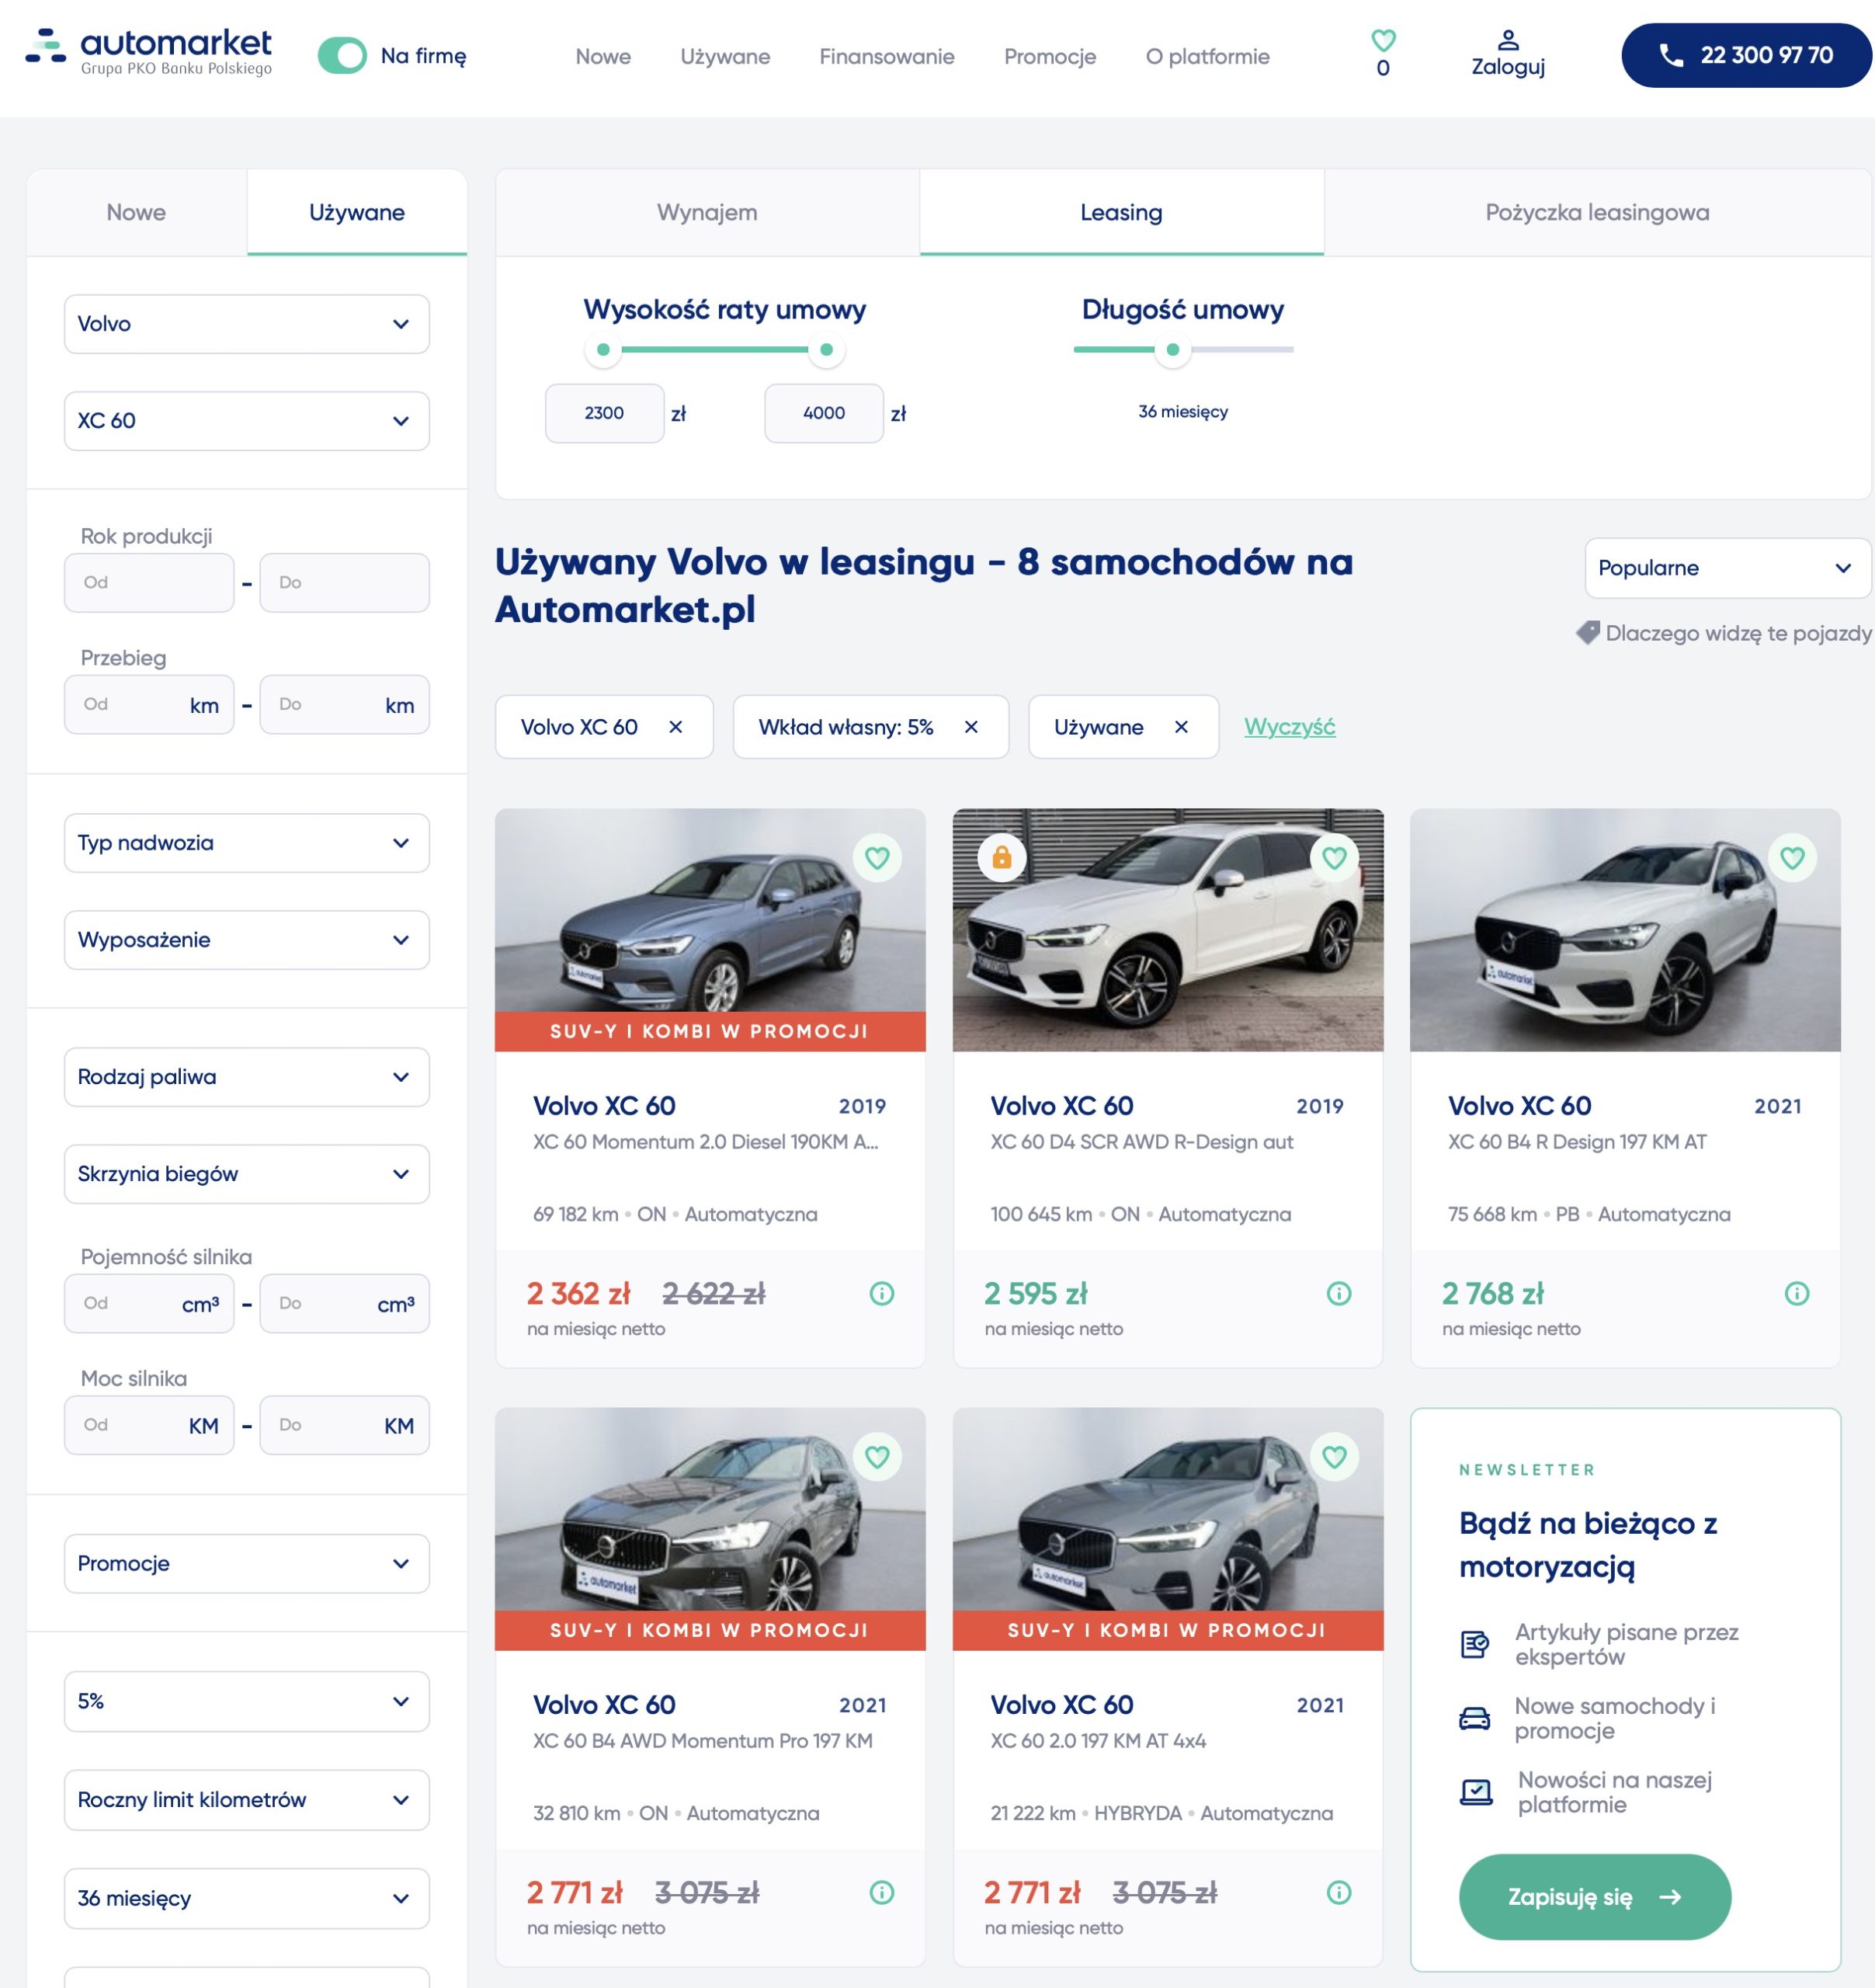This screenshot has width=1875, height=1988.
Task: Click the 2300 zł minimum rate field
Action: (x=604, y=413)
